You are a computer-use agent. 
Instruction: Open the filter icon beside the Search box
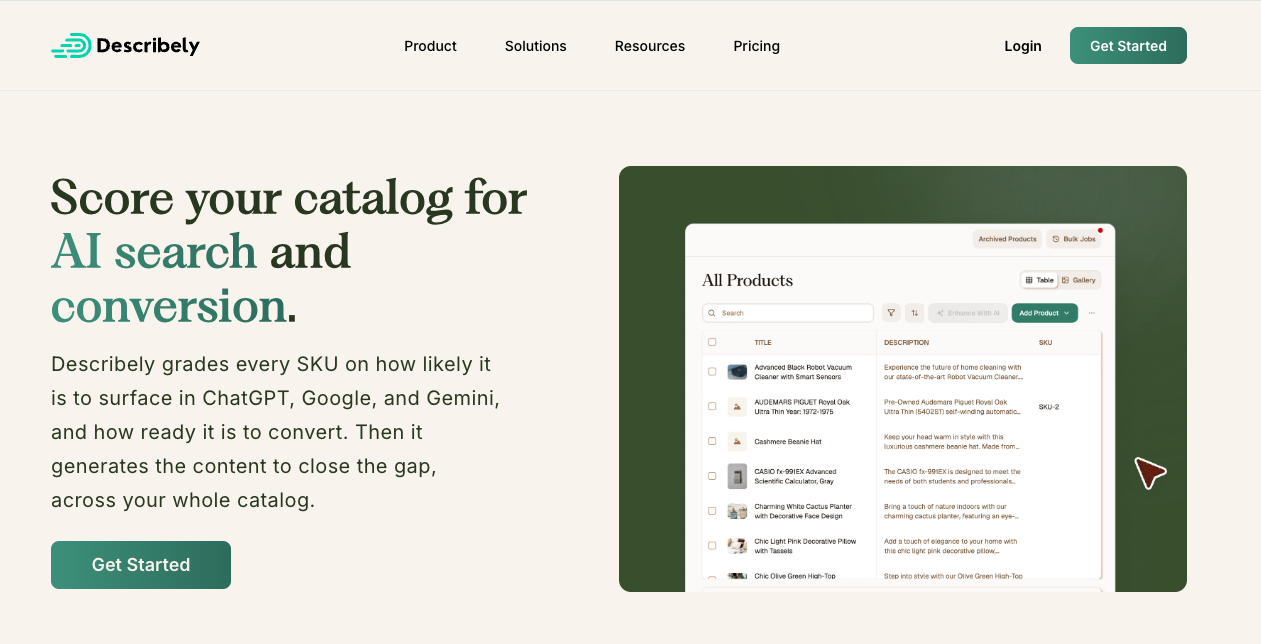tap(891, 313)
